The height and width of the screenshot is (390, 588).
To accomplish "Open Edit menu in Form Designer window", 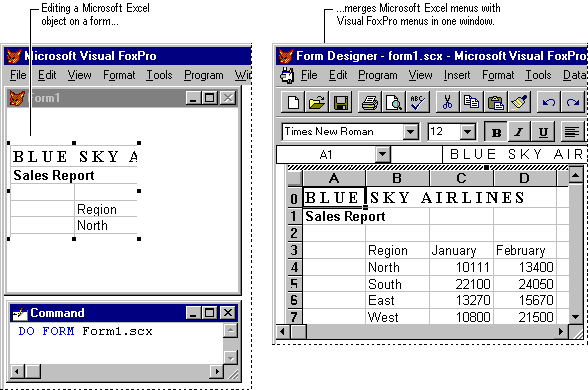I will pos(338,75).
